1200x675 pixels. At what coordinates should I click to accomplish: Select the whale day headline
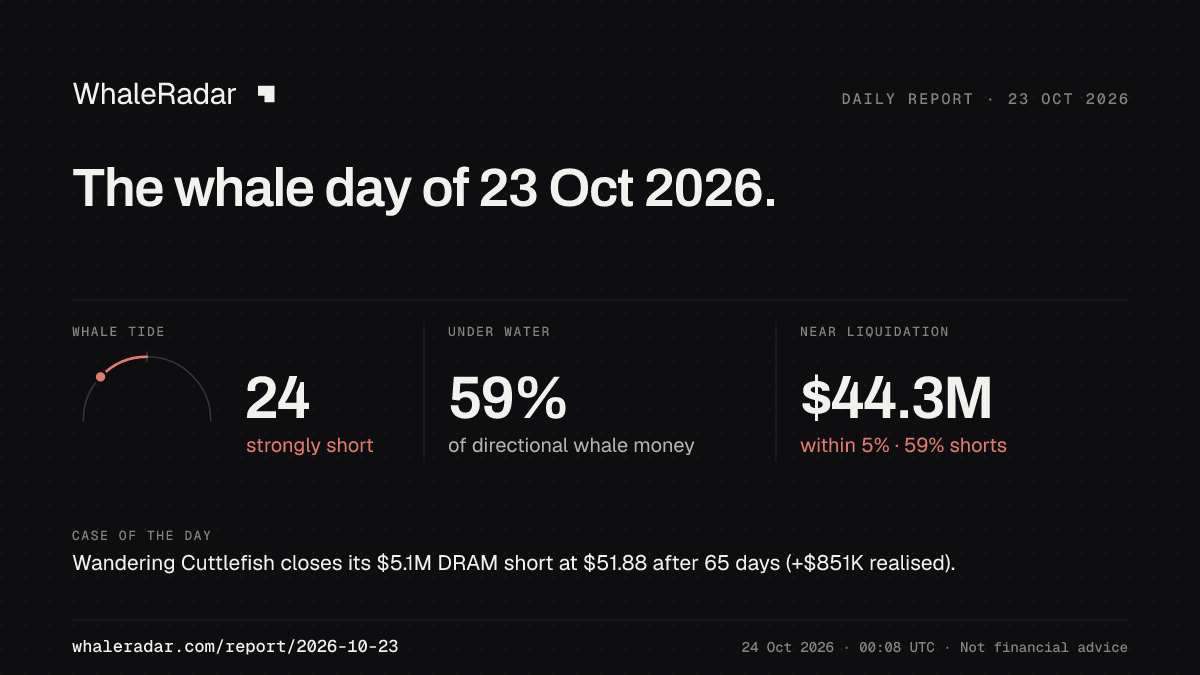[424, 187]
